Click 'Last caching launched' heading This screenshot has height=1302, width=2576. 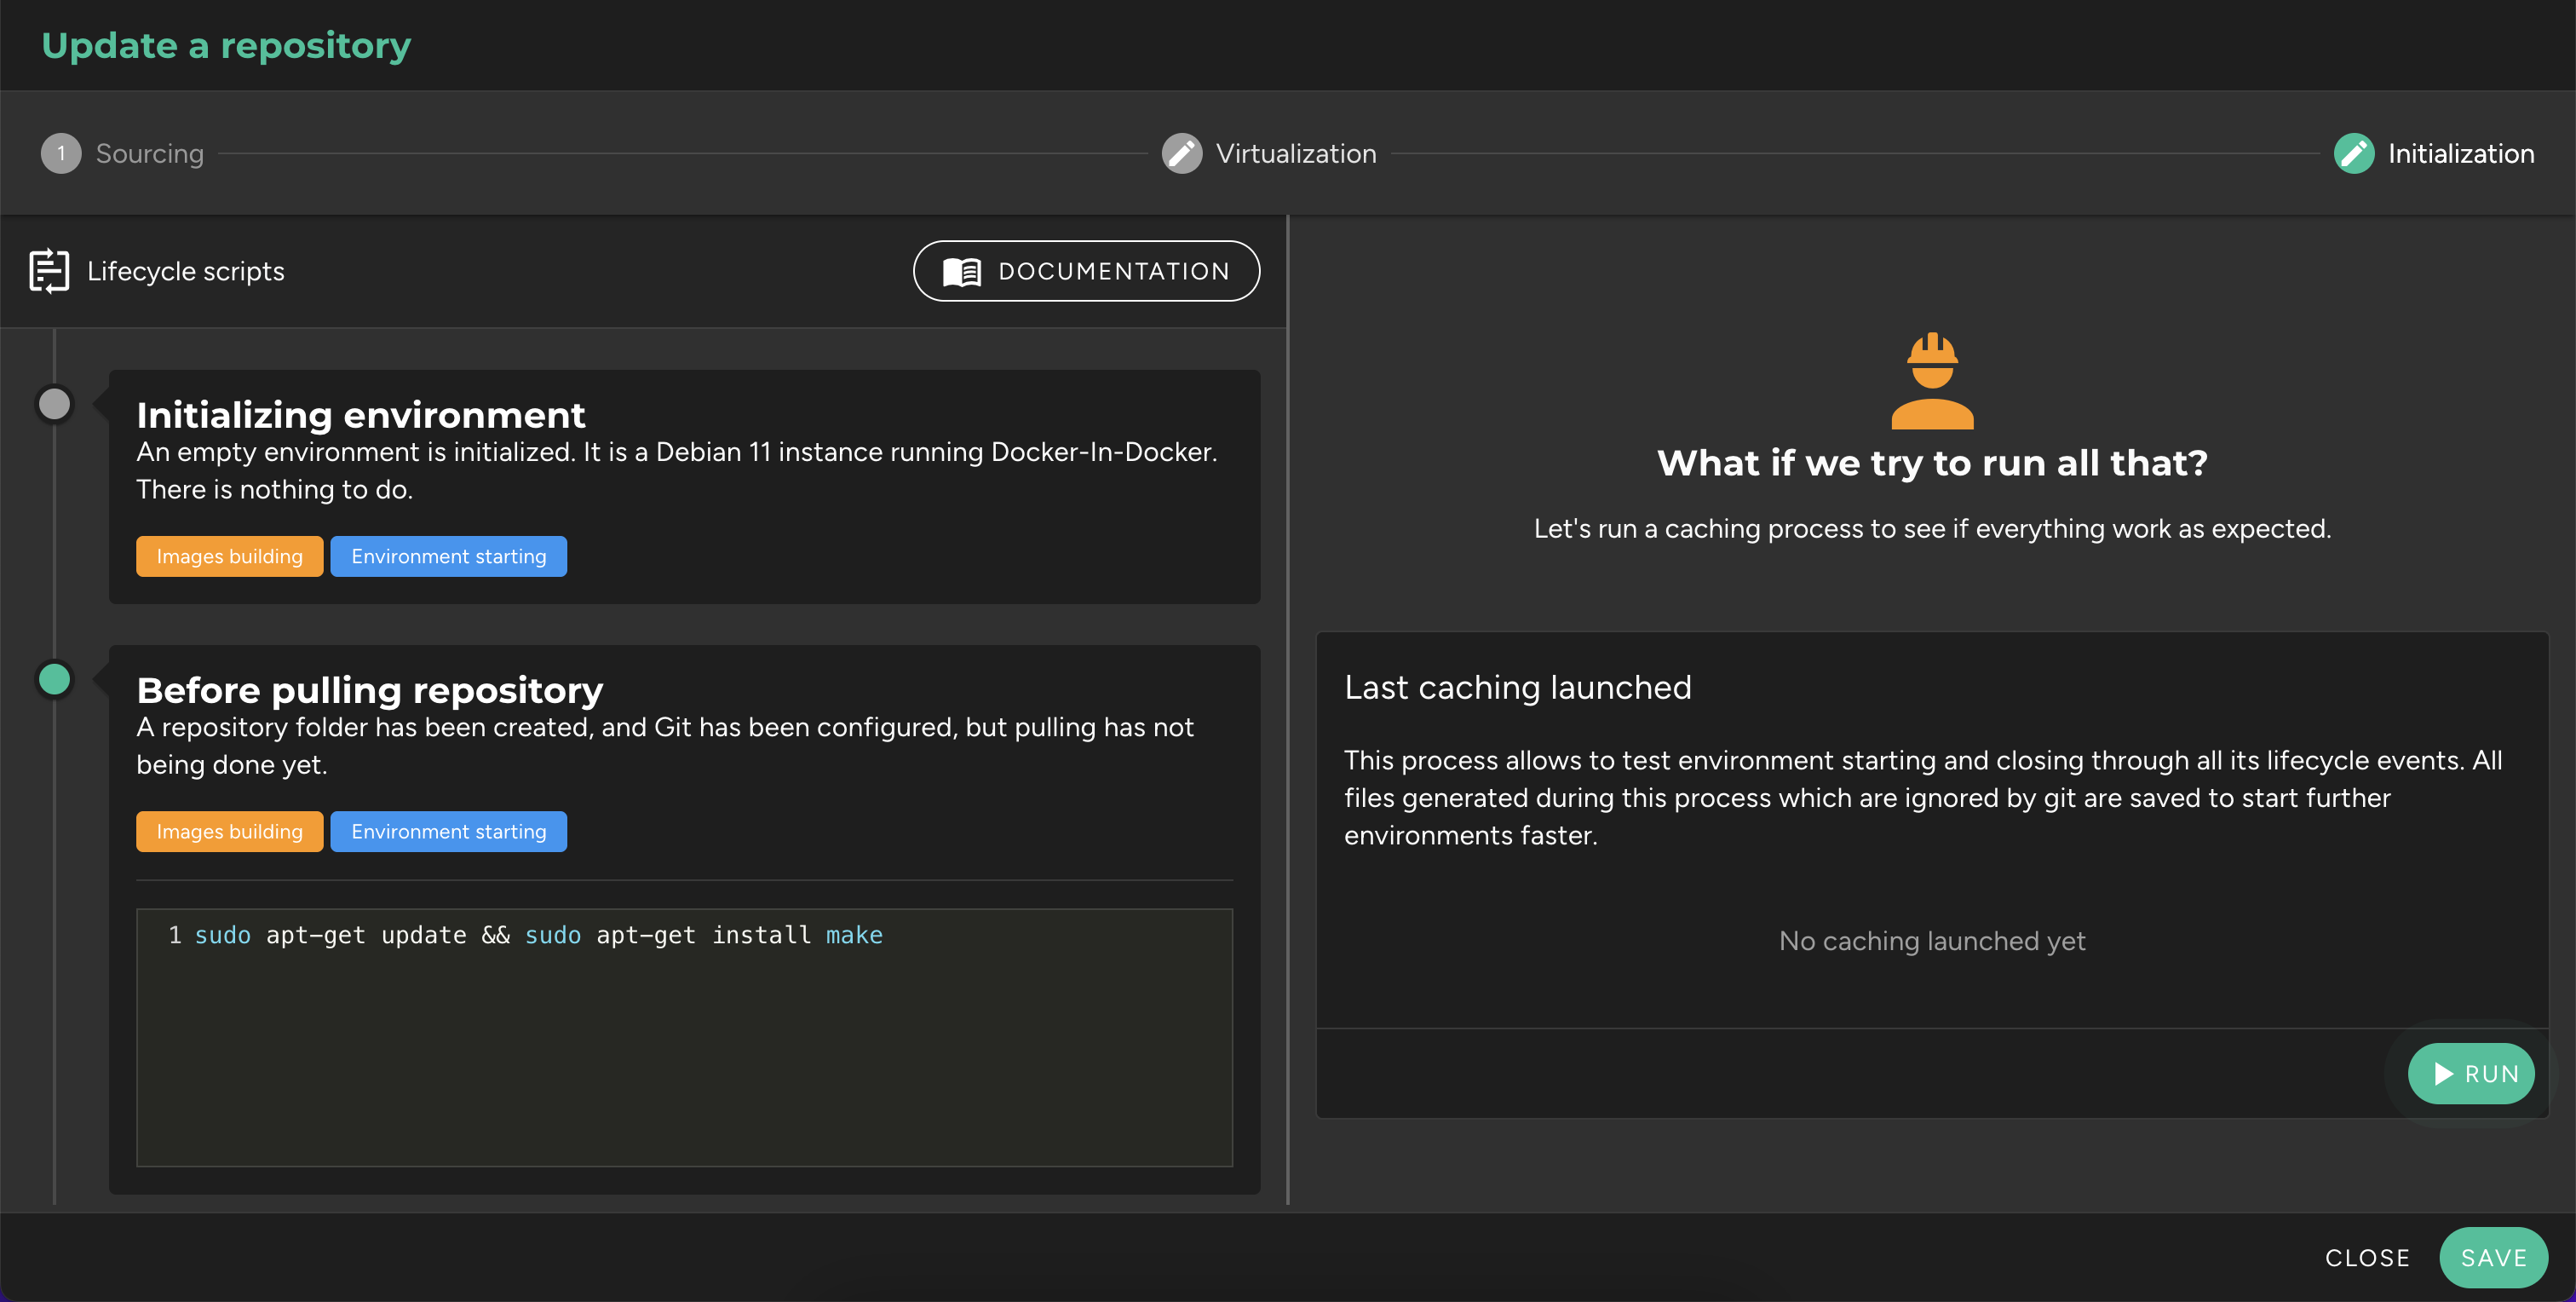click(1518, 687)
